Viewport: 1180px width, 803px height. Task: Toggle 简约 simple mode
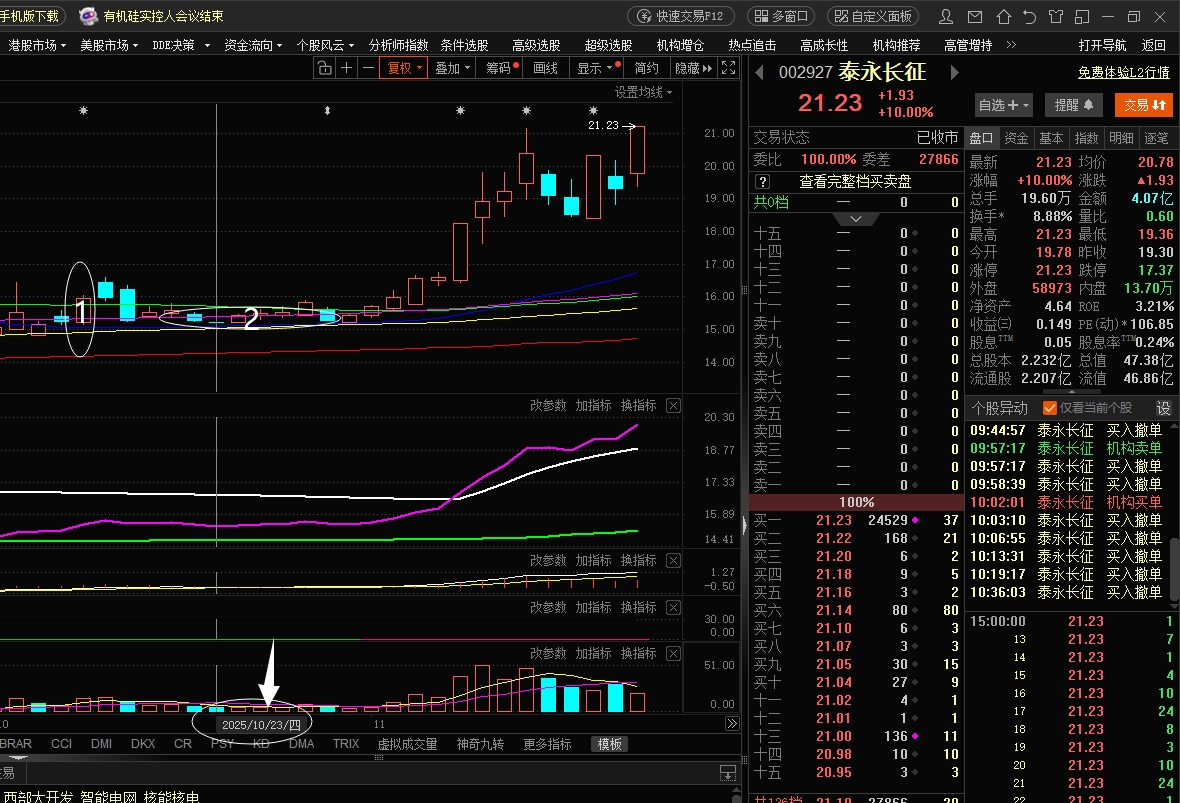646,68
